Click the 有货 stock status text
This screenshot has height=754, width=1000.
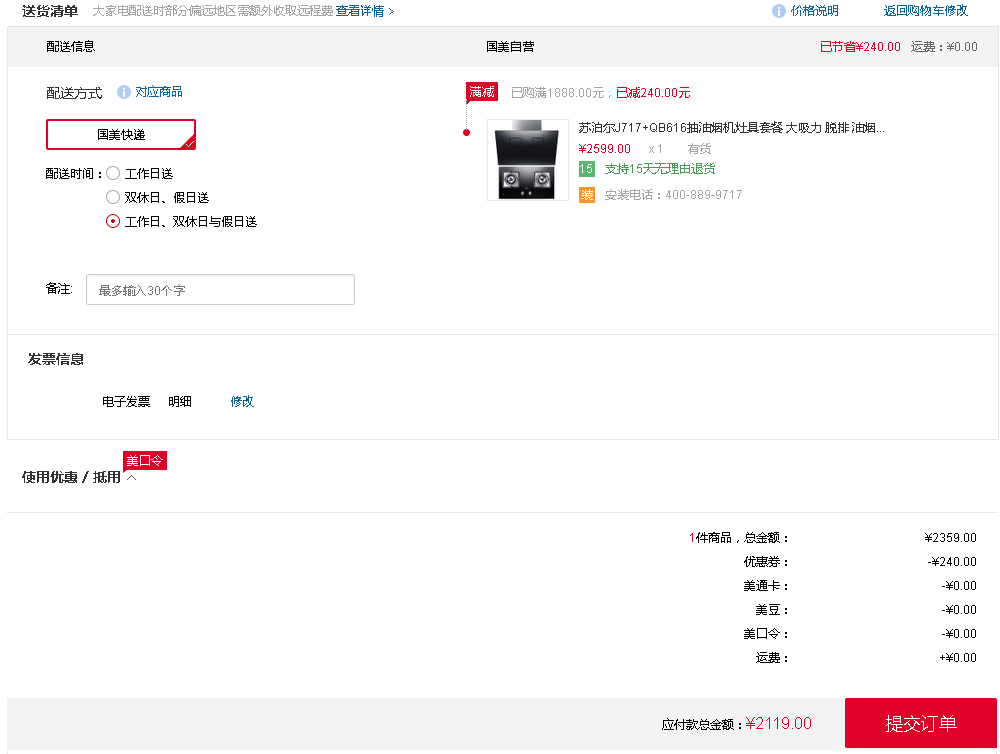700,149
